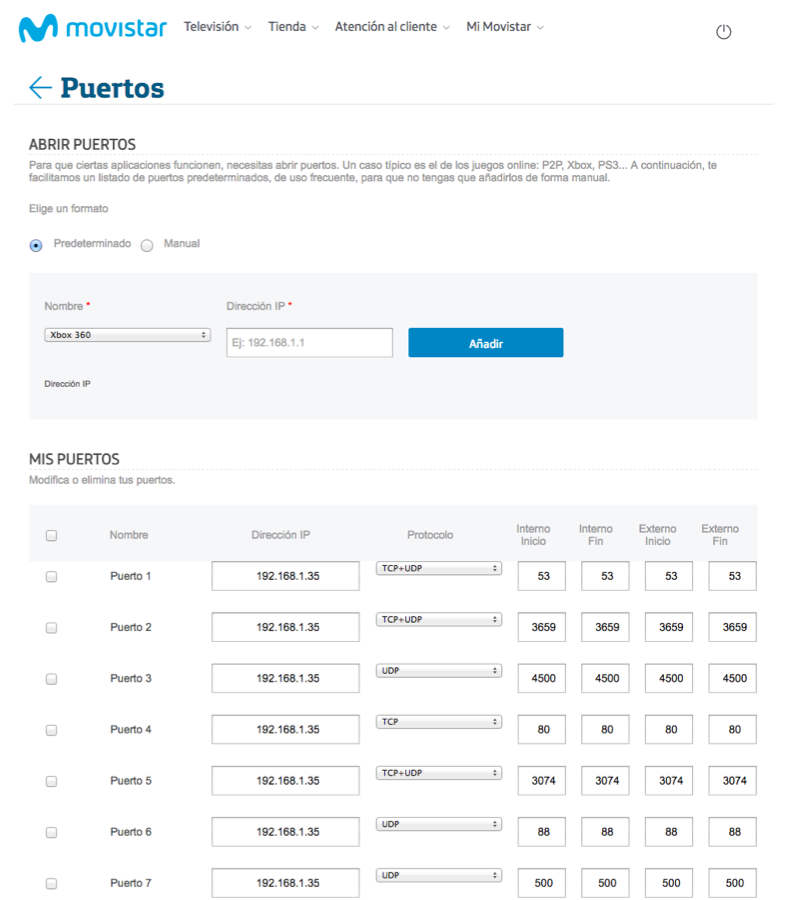The width and height of the screenshot is (795, 900).
Task: Tick the checkbox for Puerto 4
Action: 52,730
